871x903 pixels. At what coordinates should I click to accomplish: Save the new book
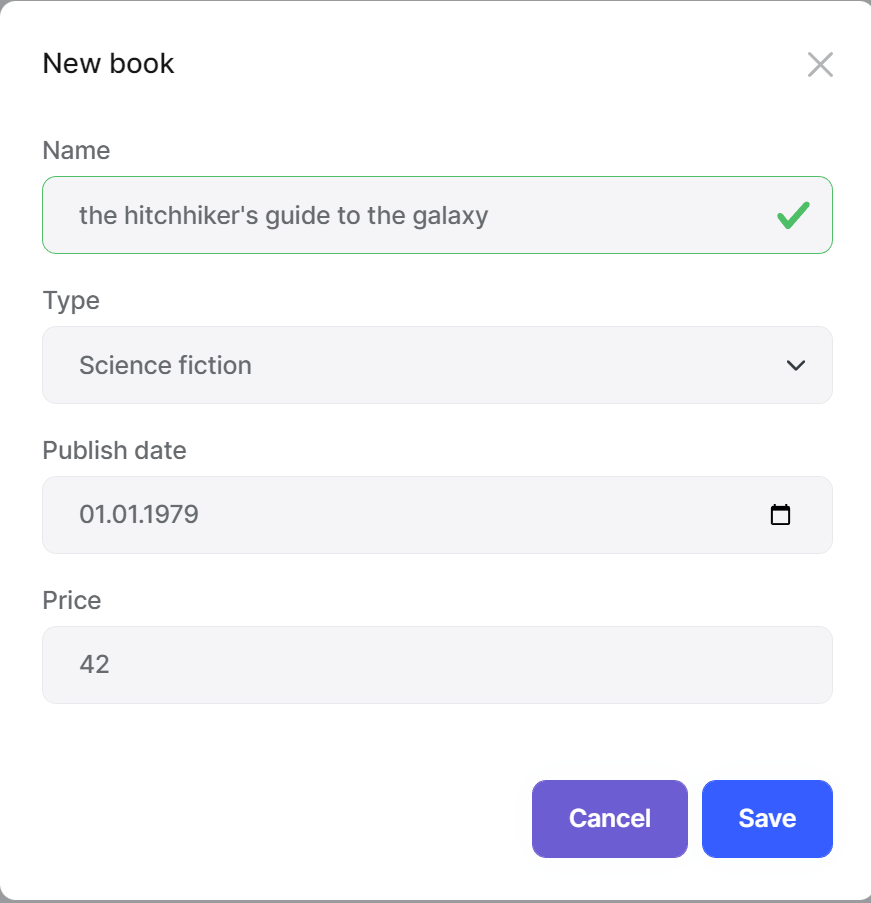[x=766, y=818]
